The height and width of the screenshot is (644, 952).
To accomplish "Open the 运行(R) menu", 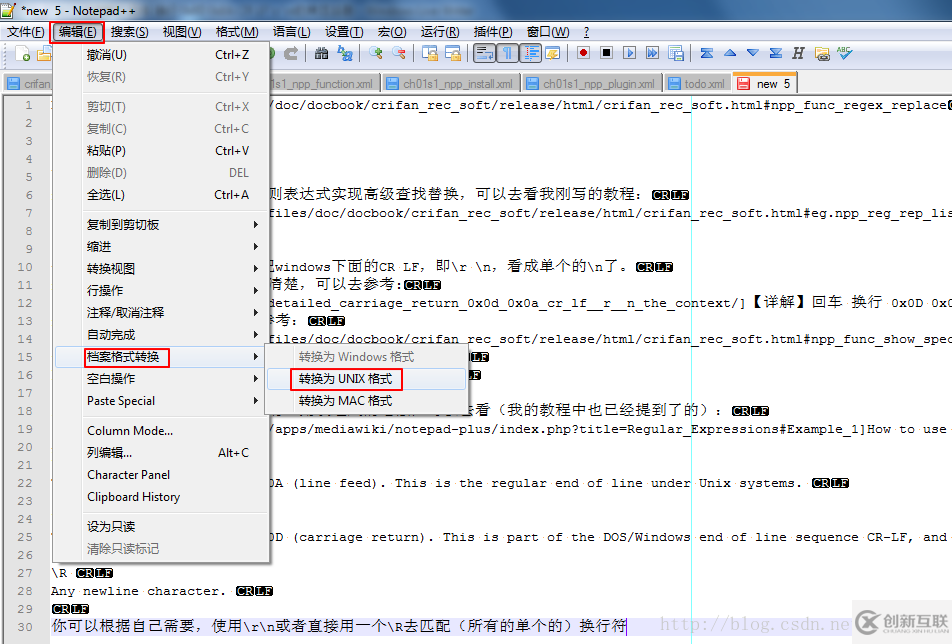I will tap(440, 32).
